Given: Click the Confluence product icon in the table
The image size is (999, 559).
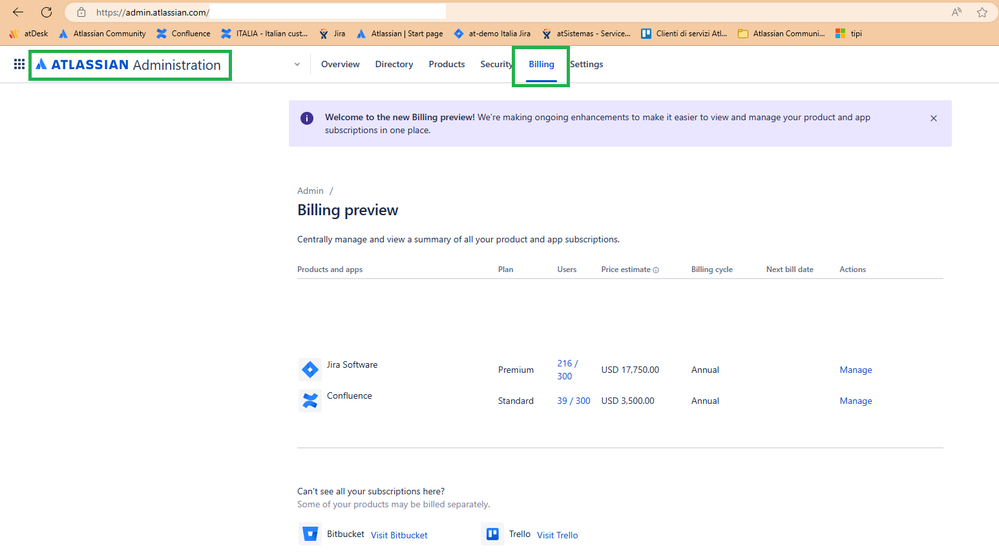Looking at the screenshot, I should coord(310,400).
